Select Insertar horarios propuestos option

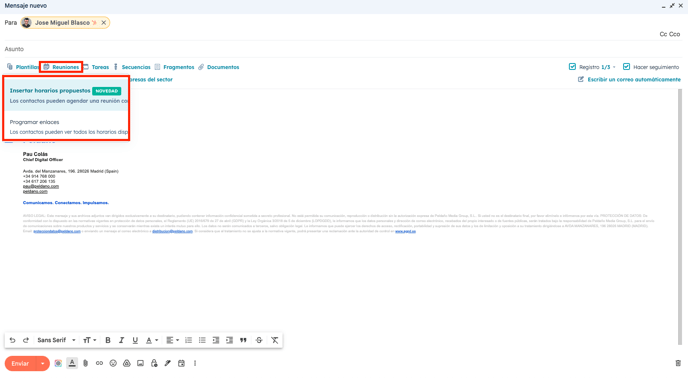(67, 95)
